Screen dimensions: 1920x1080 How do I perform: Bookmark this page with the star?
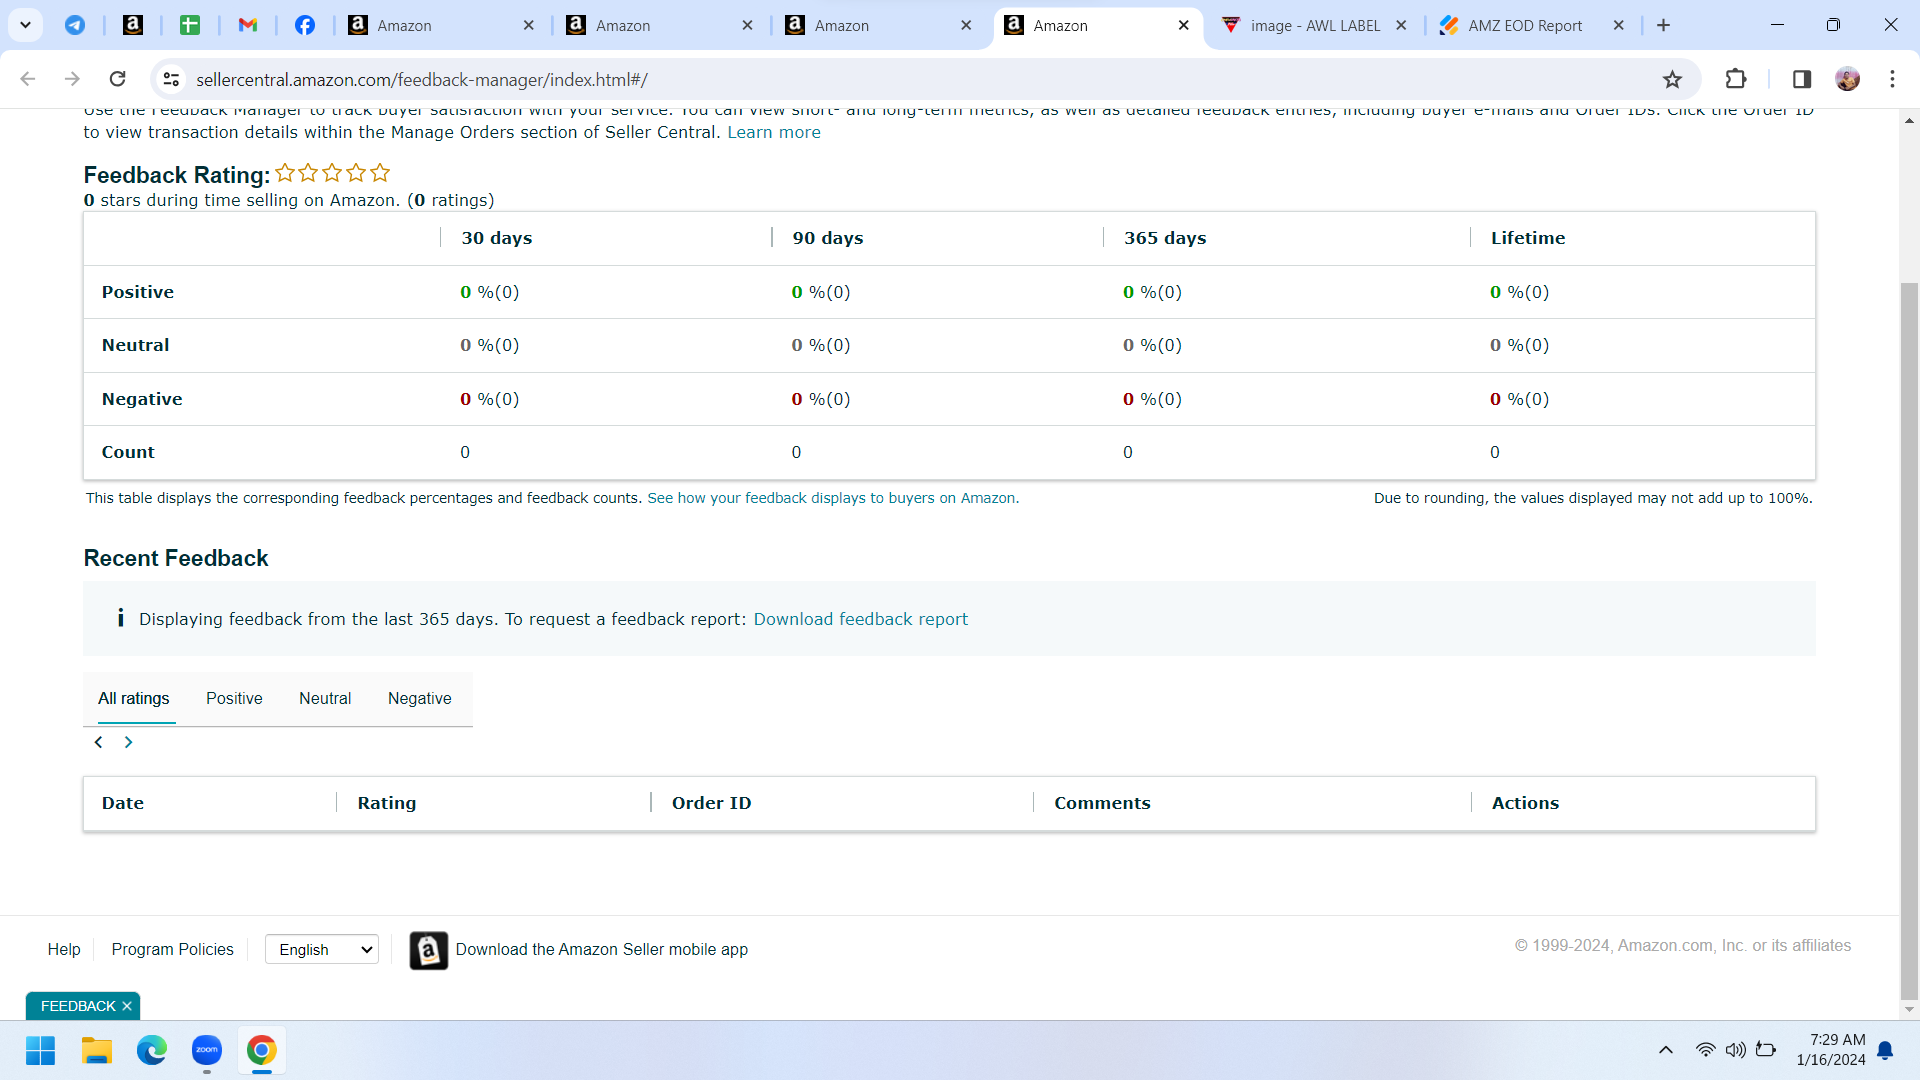coord(1672,79)
